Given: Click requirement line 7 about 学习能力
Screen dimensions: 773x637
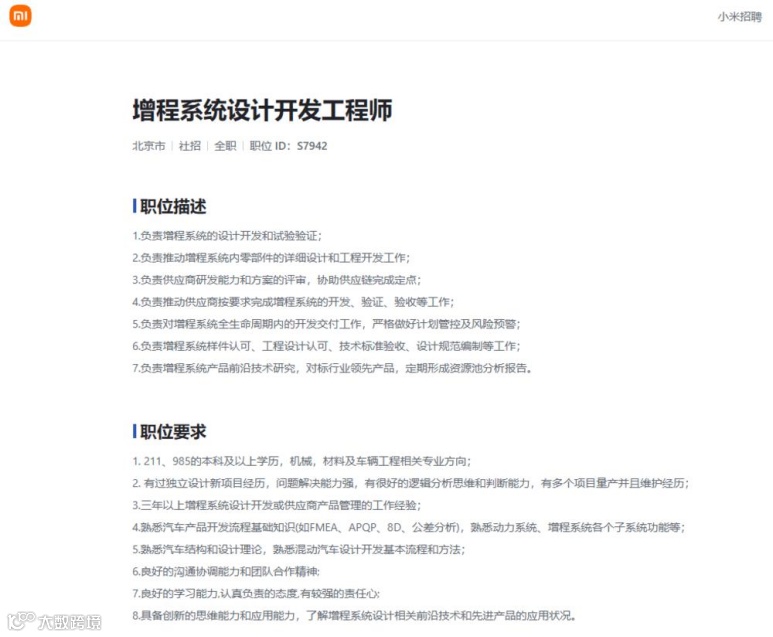Looking at the screenshot, I should (x=256, y=594).
